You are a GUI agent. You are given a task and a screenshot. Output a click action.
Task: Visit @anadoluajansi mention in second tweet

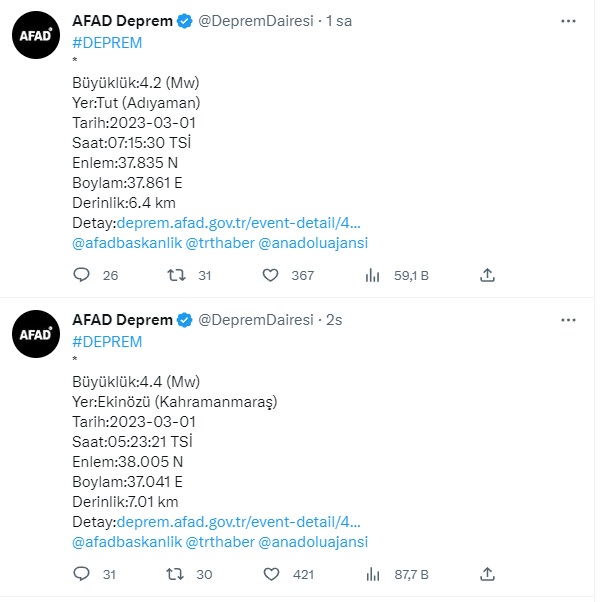pos(313,542)
